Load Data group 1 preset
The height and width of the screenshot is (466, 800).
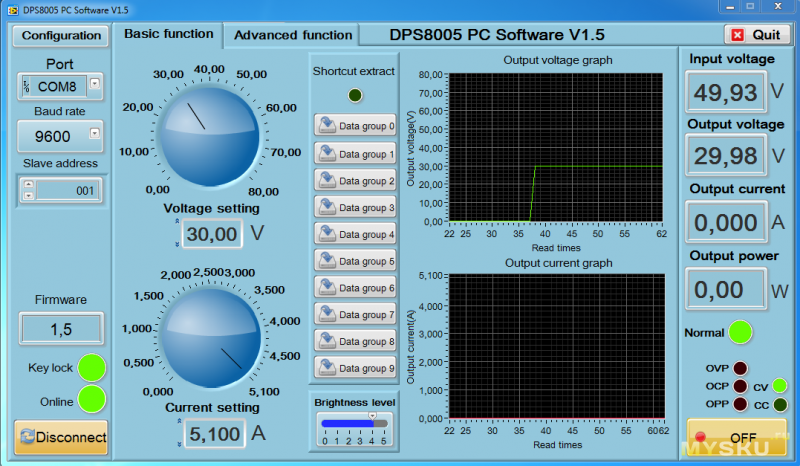click(355, 154)
